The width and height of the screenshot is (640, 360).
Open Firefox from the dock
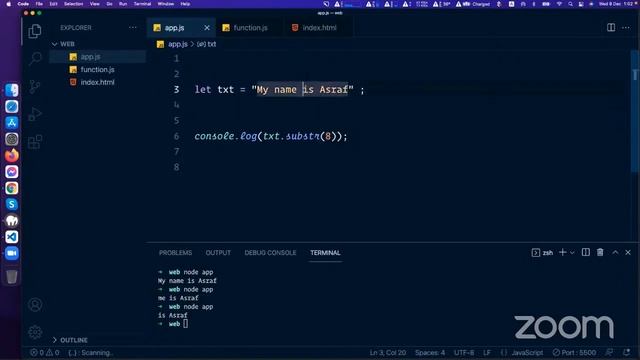click(x=12, y=155)
